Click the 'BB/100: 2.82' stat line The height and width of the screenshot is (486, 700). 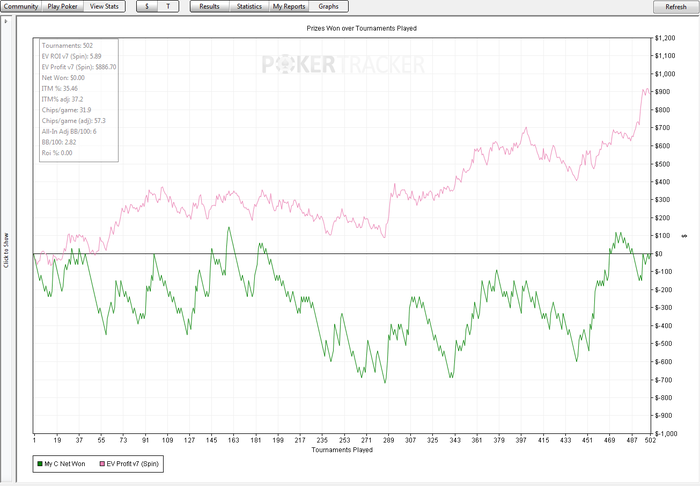click(59, 142)
